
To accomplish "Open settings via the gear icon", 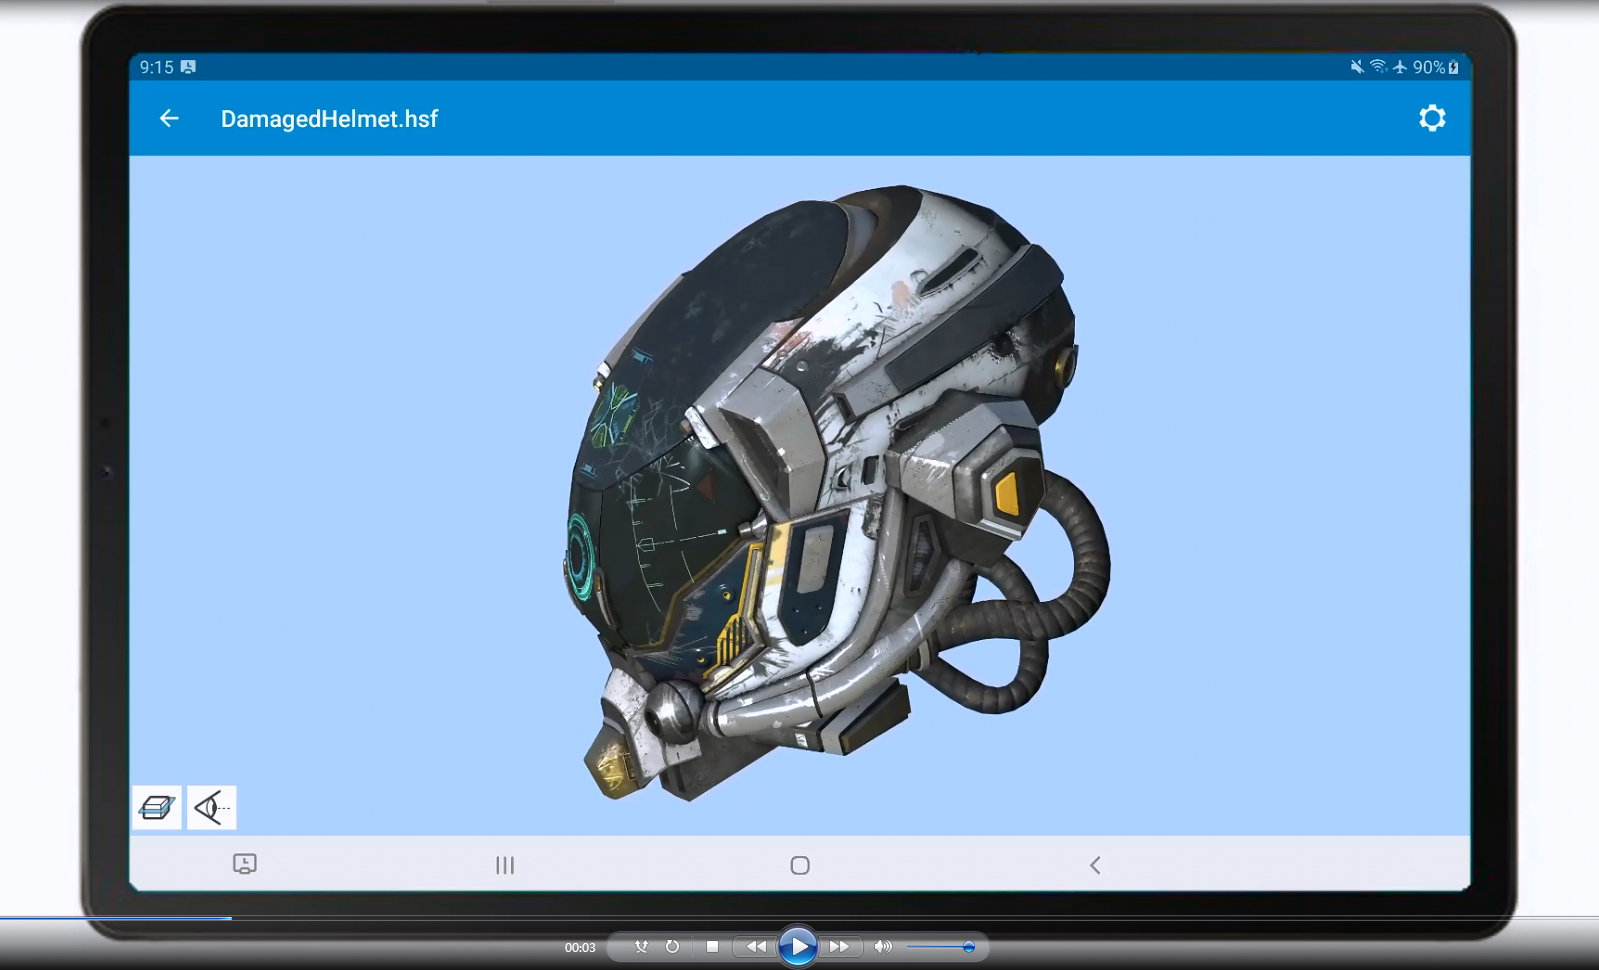I will (1432, 118).
